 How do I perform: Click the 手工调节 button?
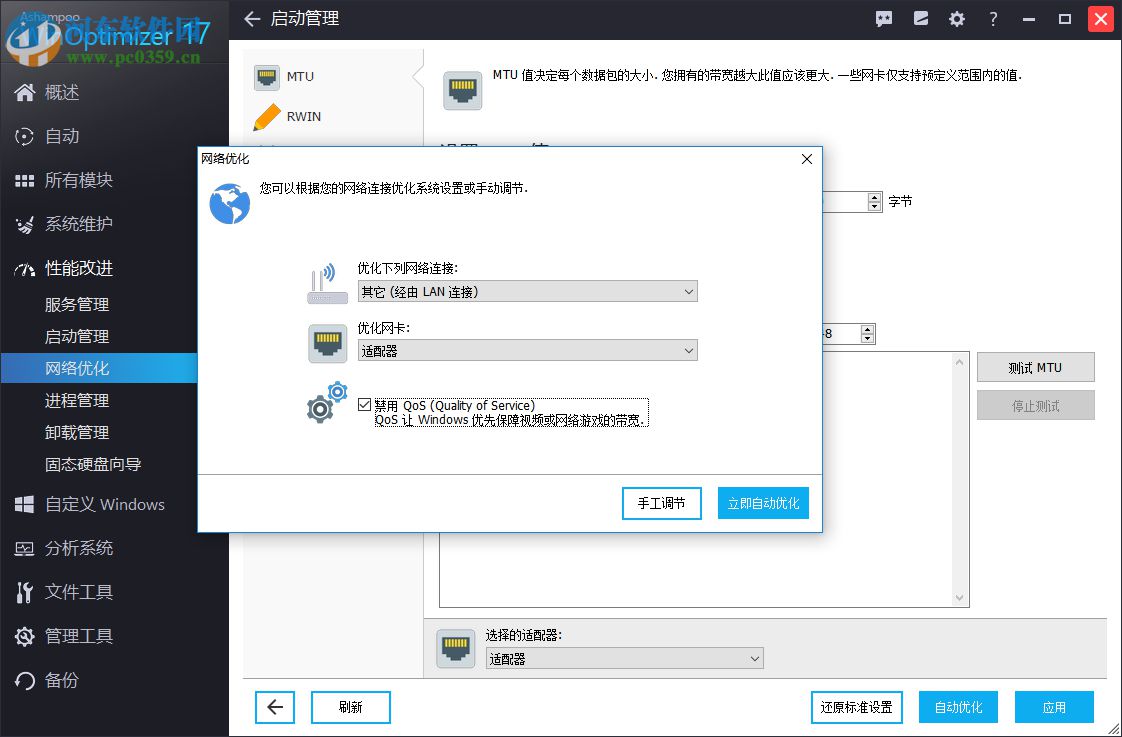(661, 503)
